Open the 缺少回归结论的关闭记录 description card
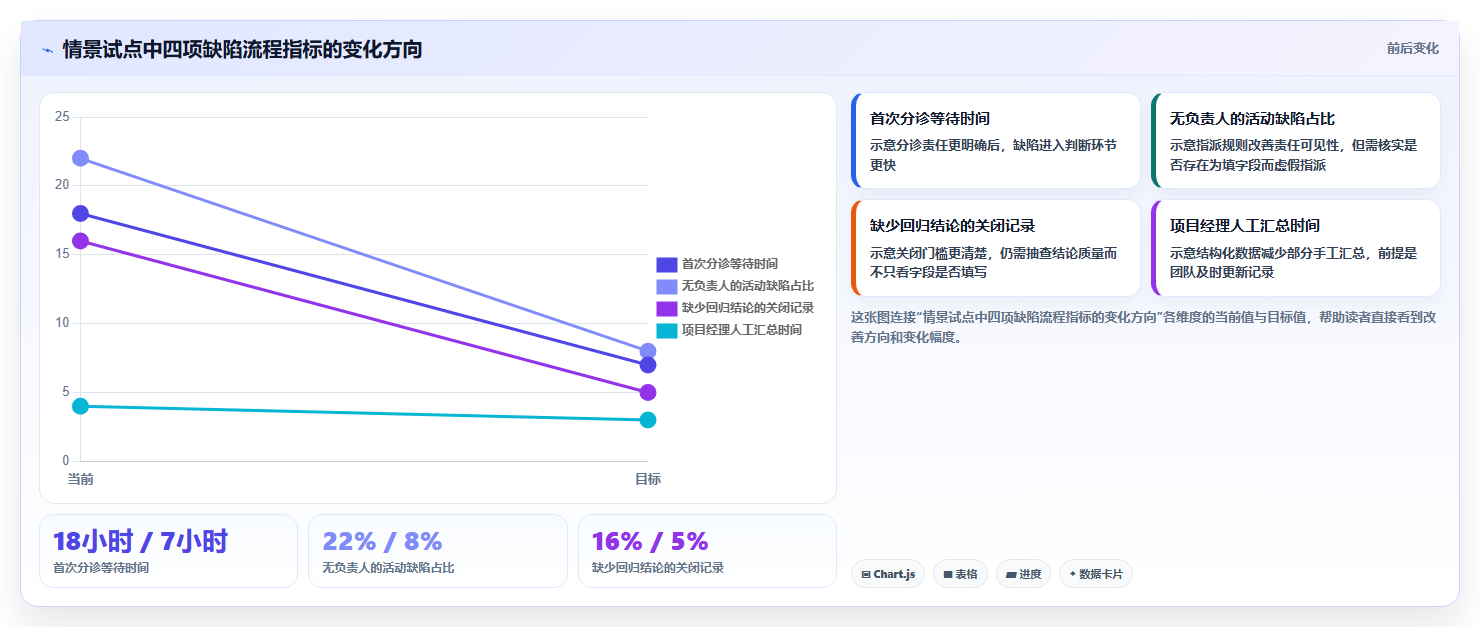 [x=995, y=248]
